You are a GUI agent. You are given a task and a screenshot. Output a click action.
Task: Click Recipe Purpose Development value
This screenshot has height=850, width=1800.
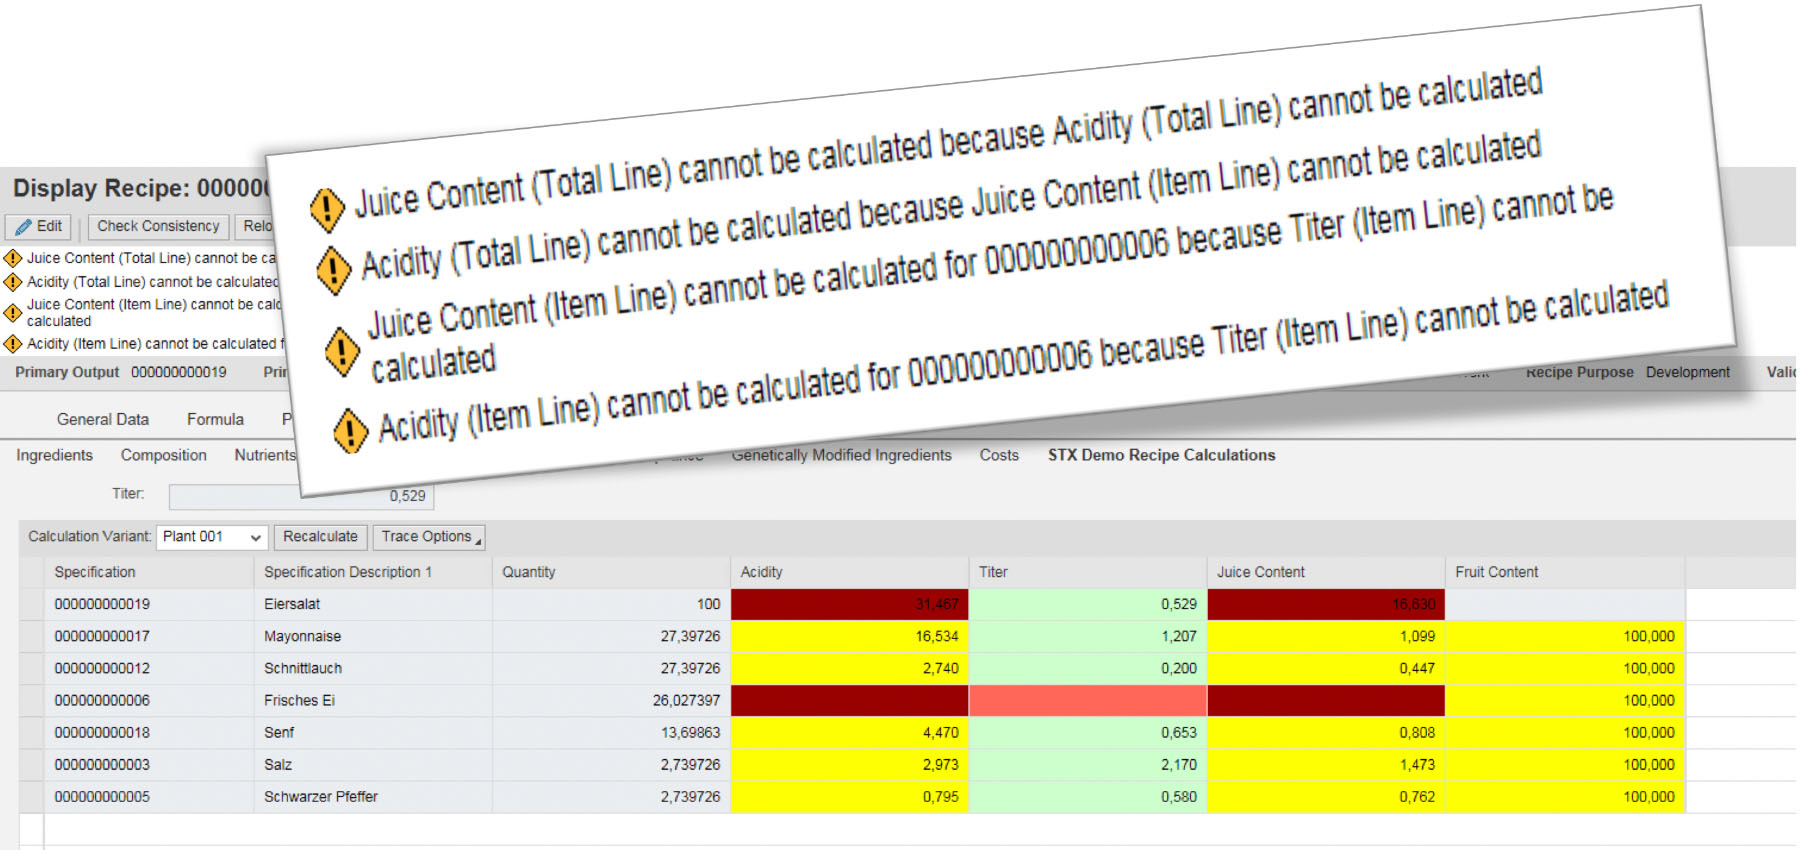pyautogui.click(x=1688, y=372)
